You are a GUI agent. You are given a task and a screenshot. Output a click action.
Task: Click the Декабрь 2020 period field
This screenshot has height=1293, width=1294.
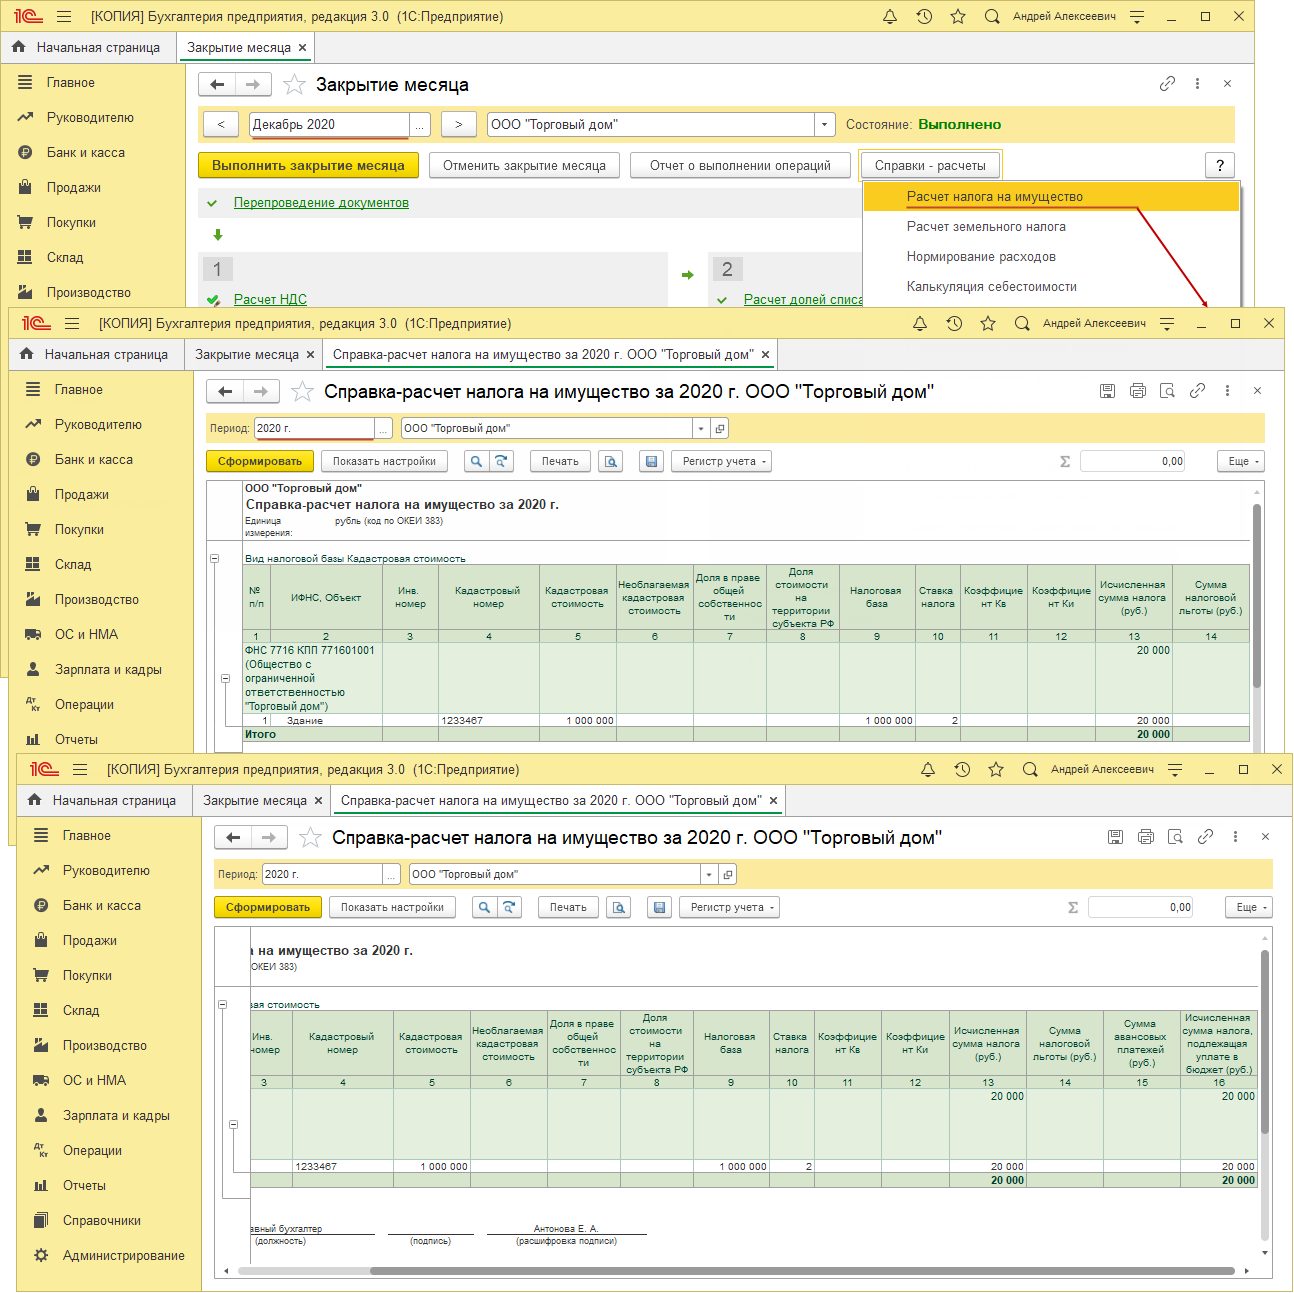point(329,125)
